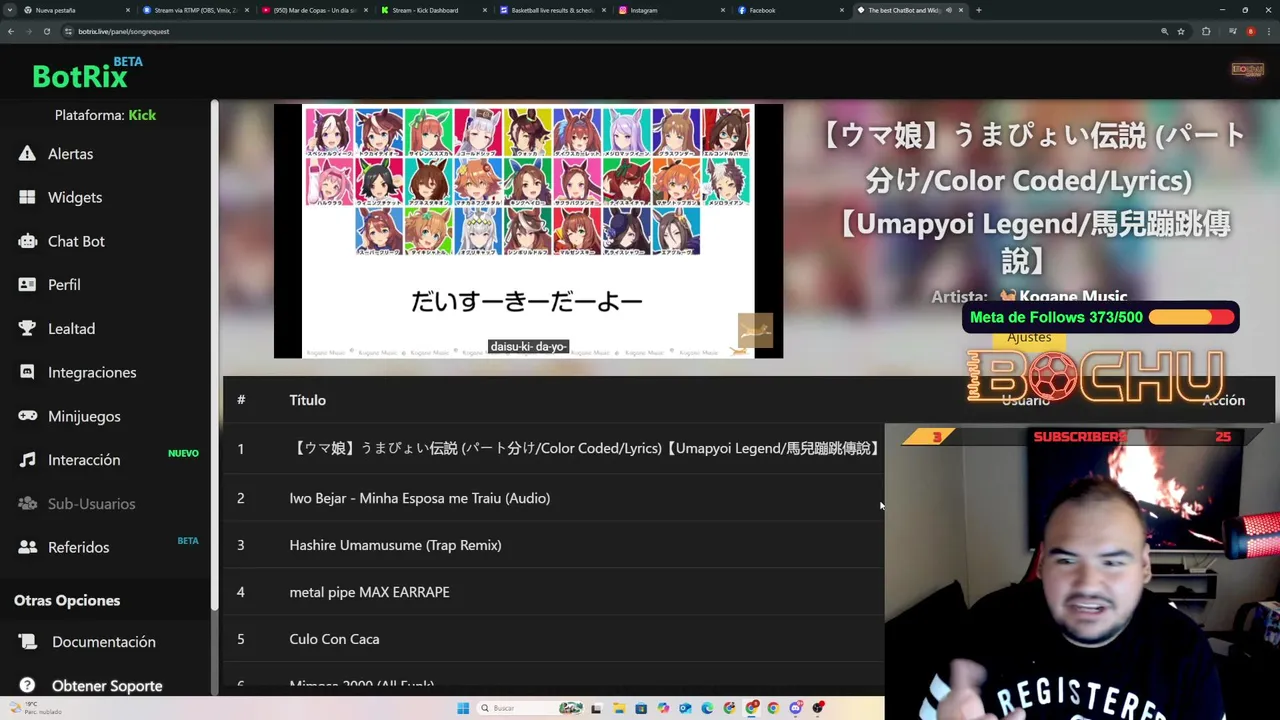Click the Documentación book icon
Screen dimensions: 1280x720
coord(27,642)
